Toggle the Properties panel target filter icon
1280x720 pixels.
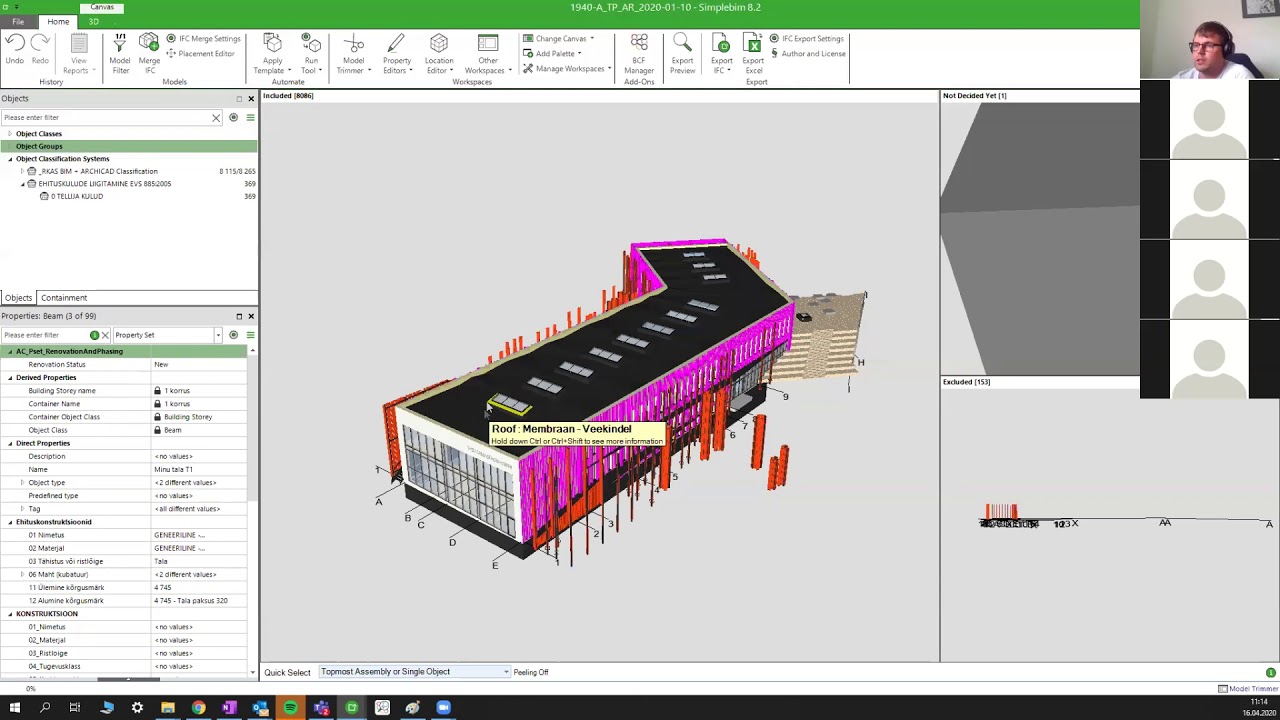click(234, 335)
